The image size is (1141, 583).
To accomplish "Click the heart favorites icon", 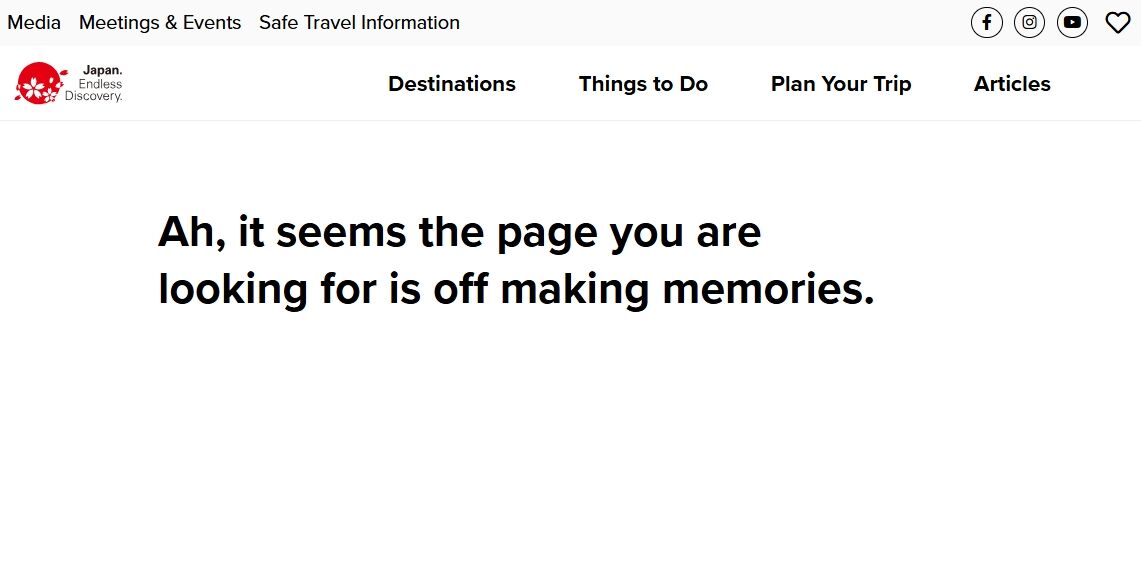I will click(1117, 22).
